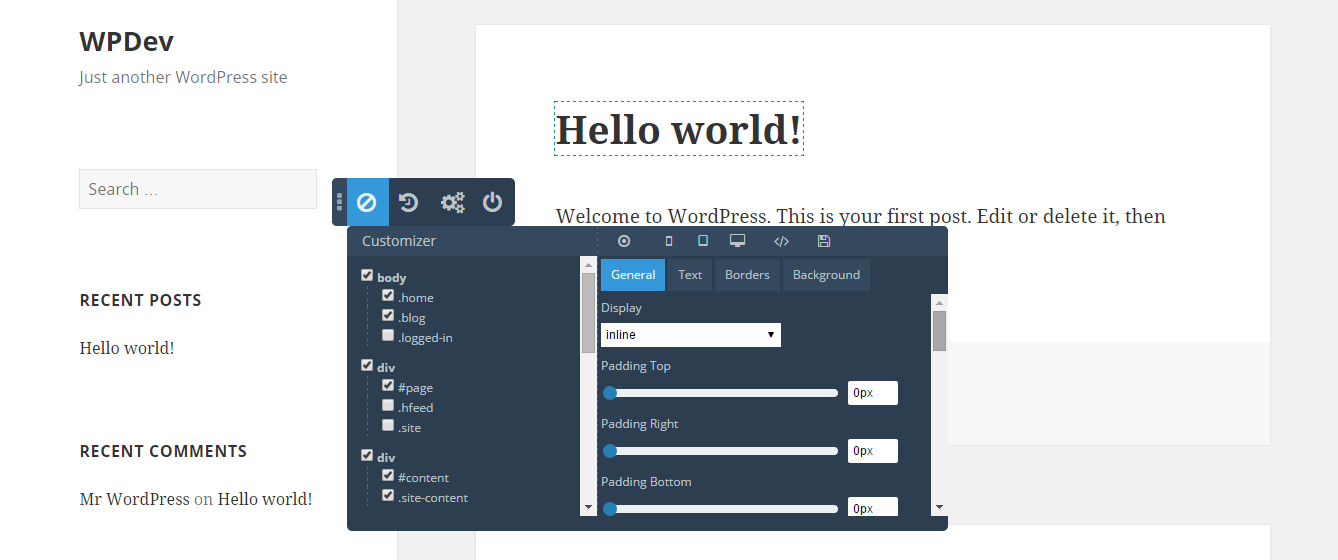Click the Padding Top slider handle
Screen dimensions: 1338x560
click(610, 393)
